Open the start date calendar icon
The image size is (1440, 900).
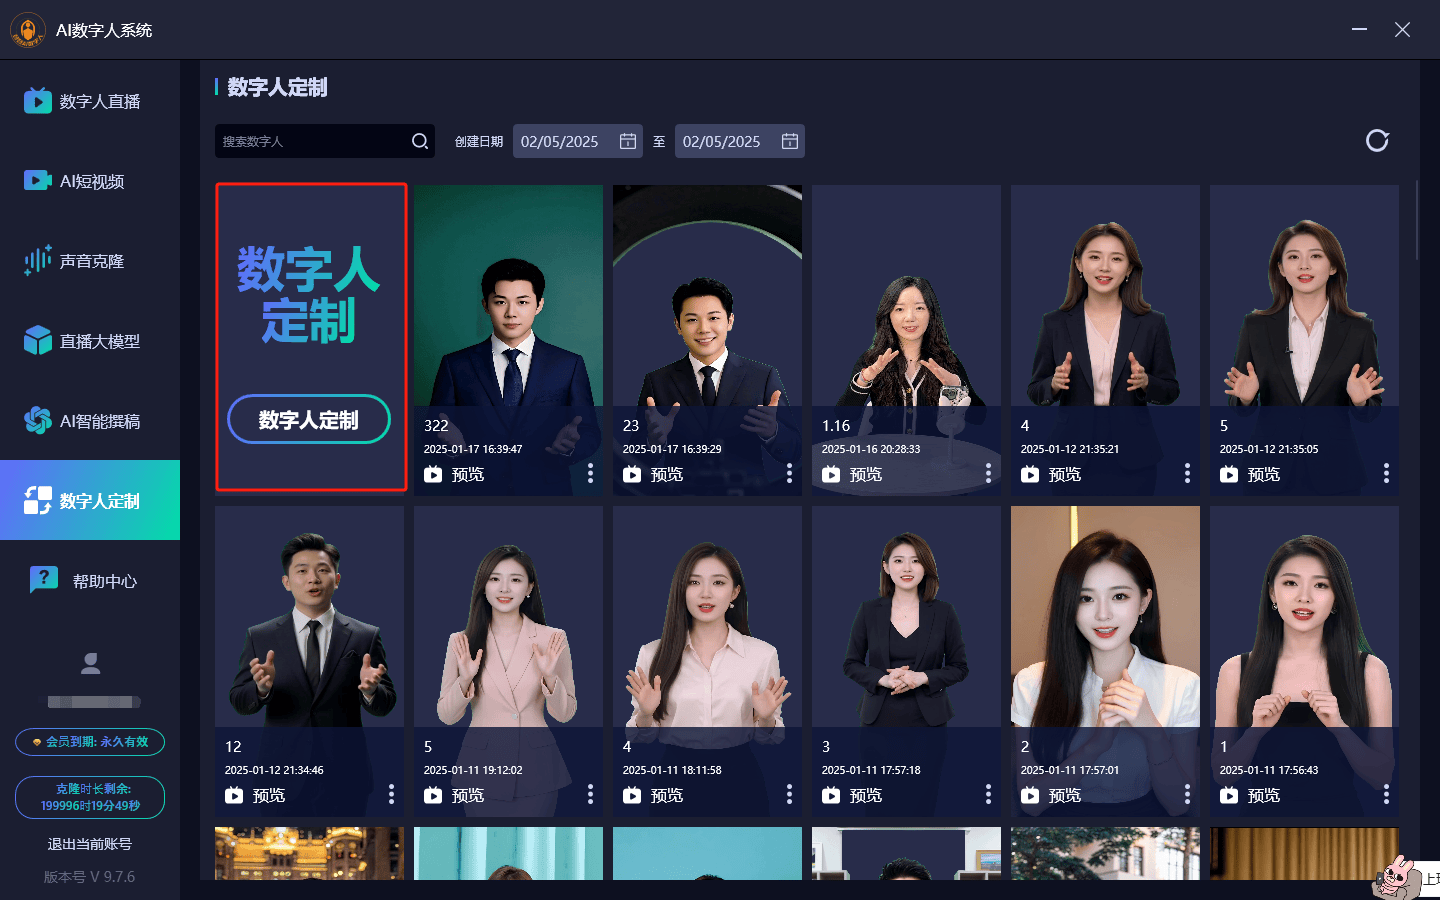tap(628, 141)
